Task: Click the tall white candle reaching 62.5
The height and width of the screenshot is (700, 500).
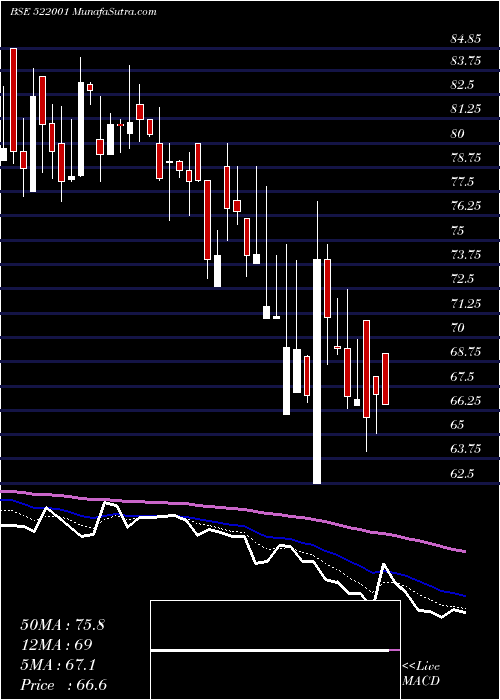Action: (317, 371)
